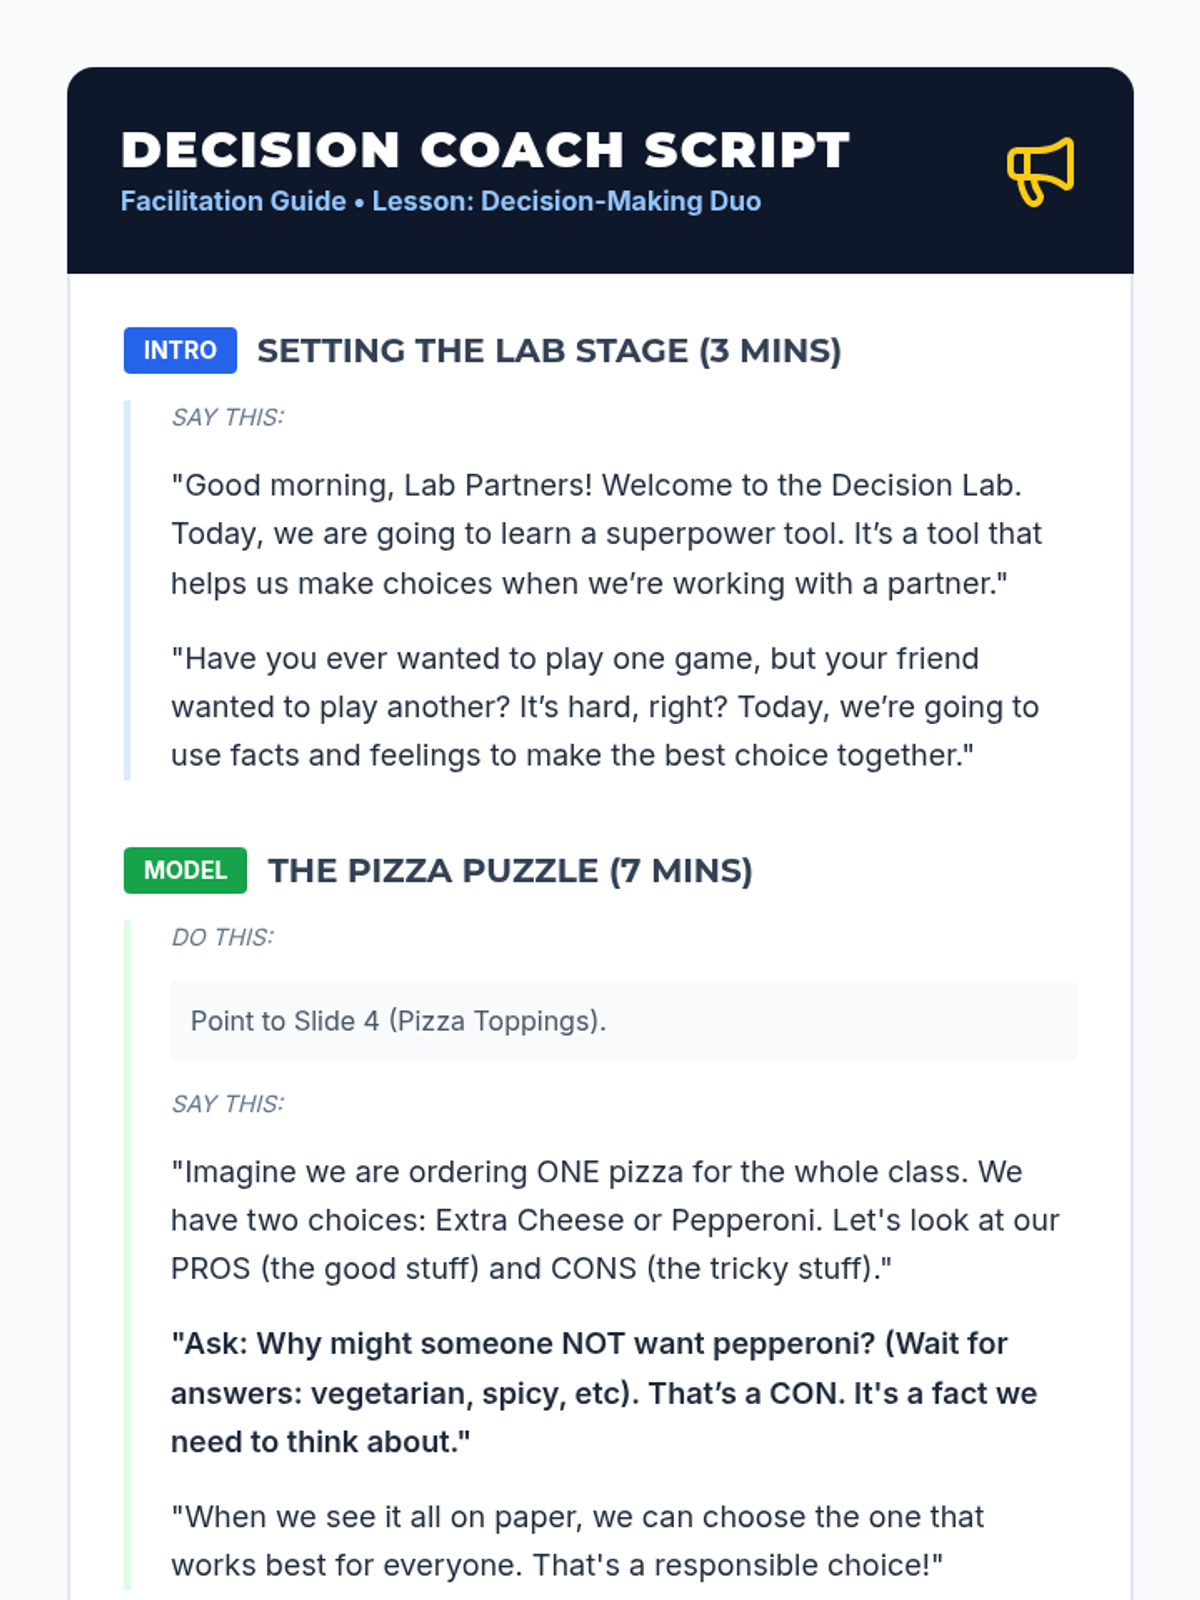1200x1600 pixels.
Task: Click the Facilitation Guide subtitle text
Action: point(233,201)
